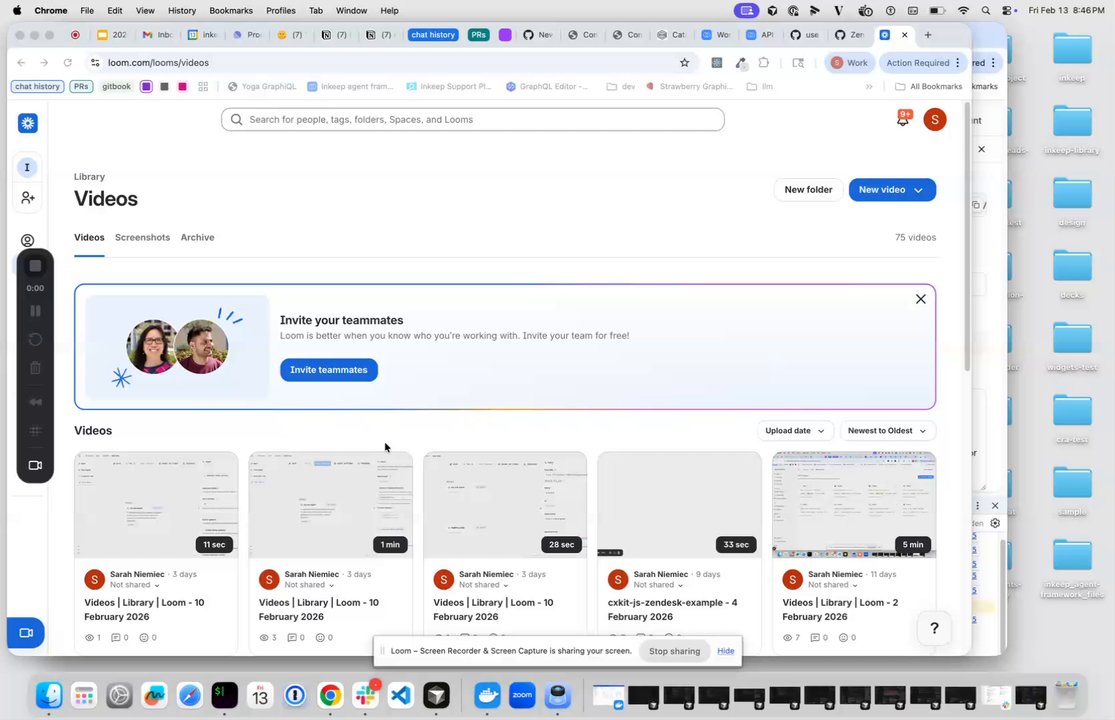This screenshot has width=1115, height=720.
Task: Open the History menu in menu bar
Action: pos(181,11)
